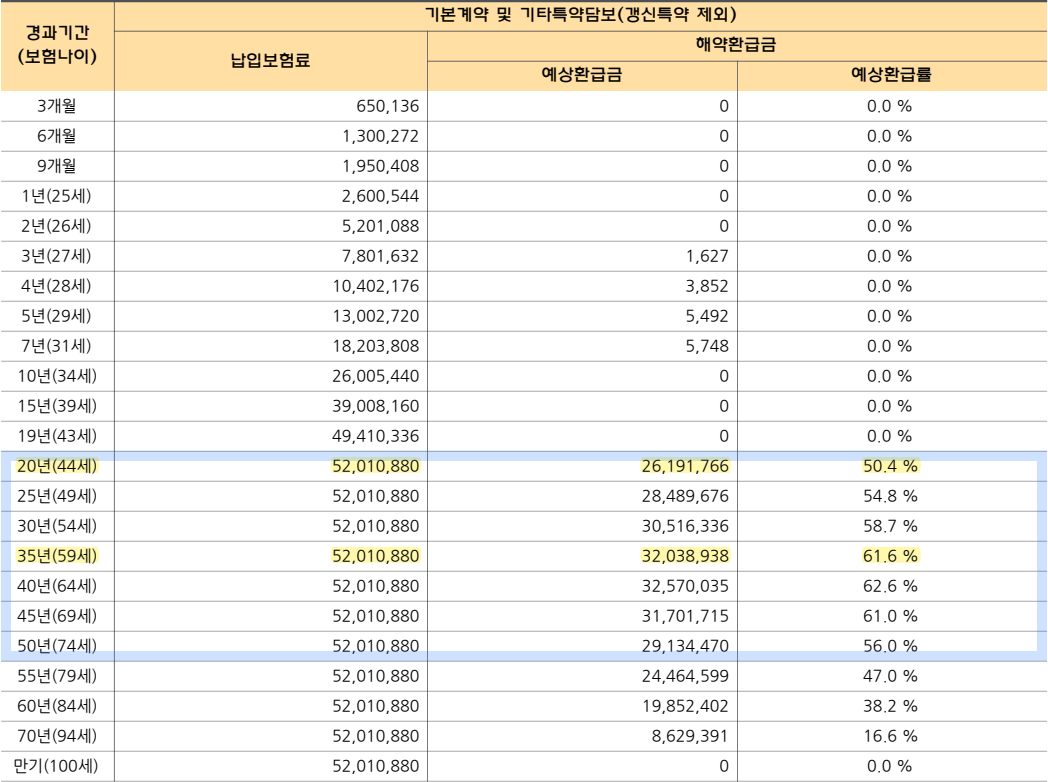Click the highlighted refund value 26,191,766
1048x782 pixels.
pyautogui.click(x=685, y=467)
